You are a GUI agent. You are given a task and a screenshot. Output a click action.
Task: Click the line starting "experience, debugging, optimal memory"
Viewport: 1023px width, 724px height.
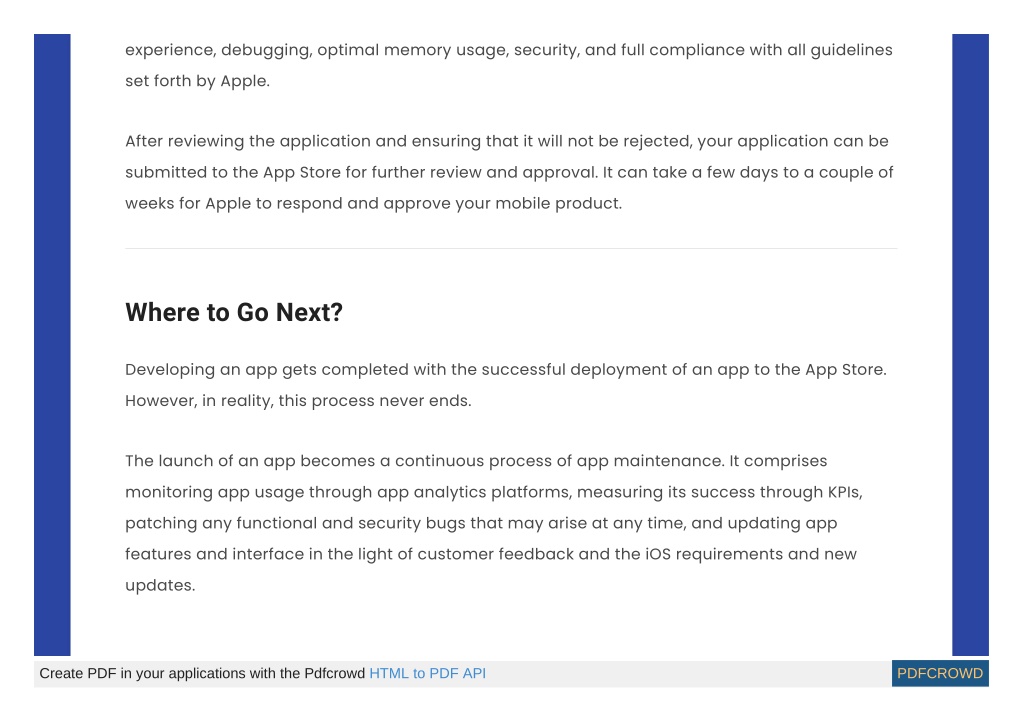click(509, 50)
